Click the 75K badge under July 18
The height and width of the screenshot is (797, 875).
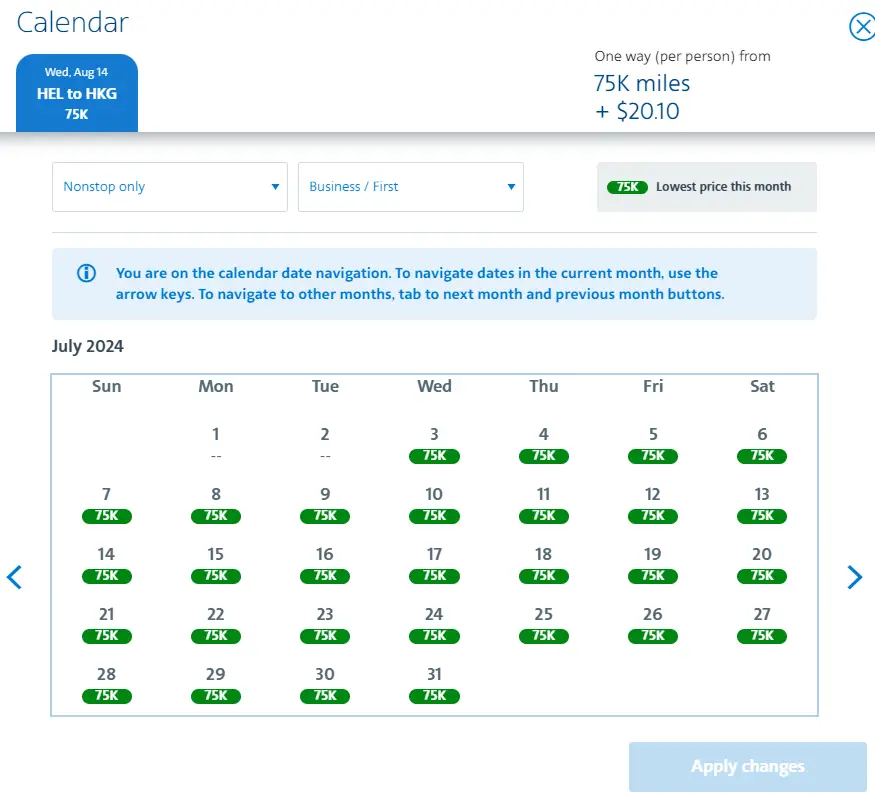tap(544, 576)
